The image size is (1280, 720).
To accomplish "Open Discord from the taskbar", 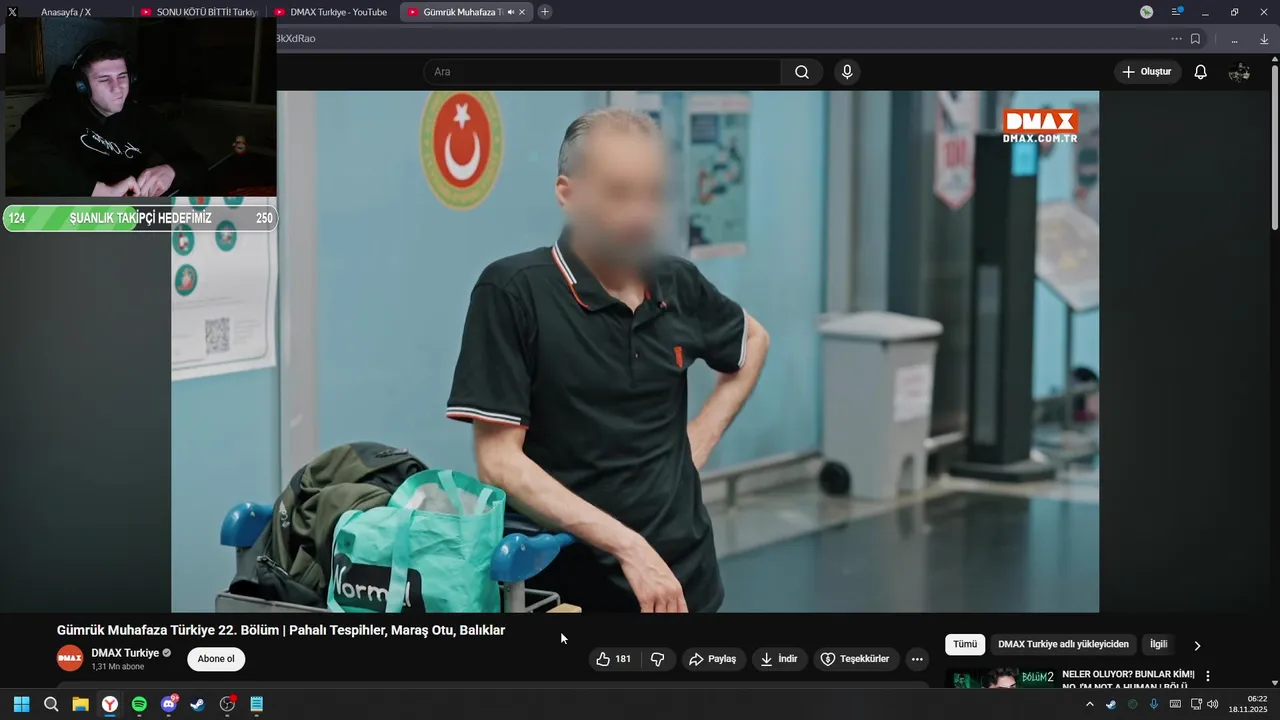I will [x=169, y=704].
